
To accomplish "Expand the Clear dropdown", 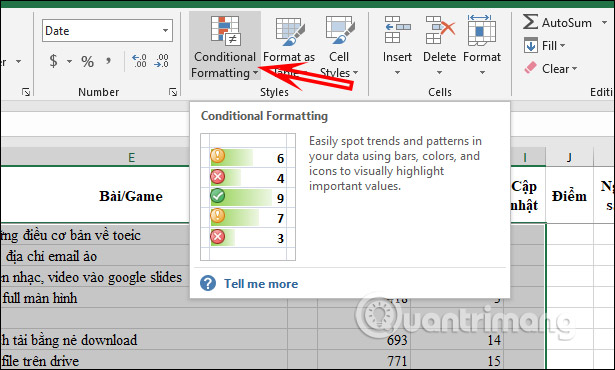I will pyautogui.click(x=575, y=69).
